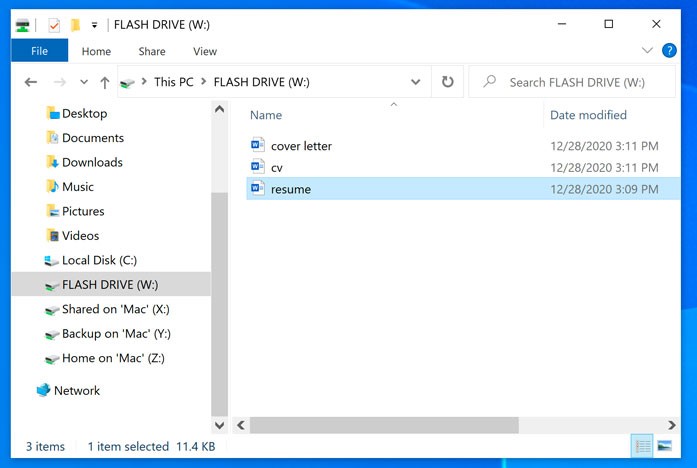Screen dimensions: 697x468
Task: Click the Properties checkmark icon in title bar
Action: click(x=54, y=24)
